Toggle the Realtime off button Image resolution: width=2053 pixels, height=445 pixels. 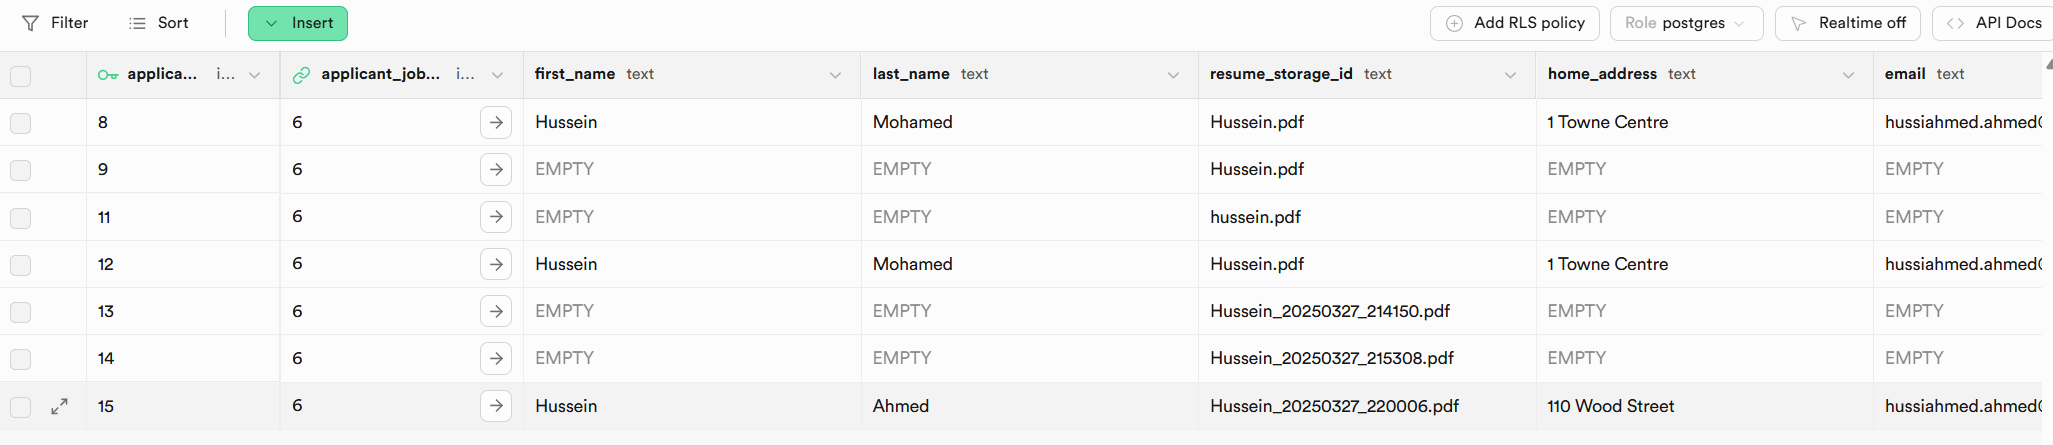[x=1848, y=23]
